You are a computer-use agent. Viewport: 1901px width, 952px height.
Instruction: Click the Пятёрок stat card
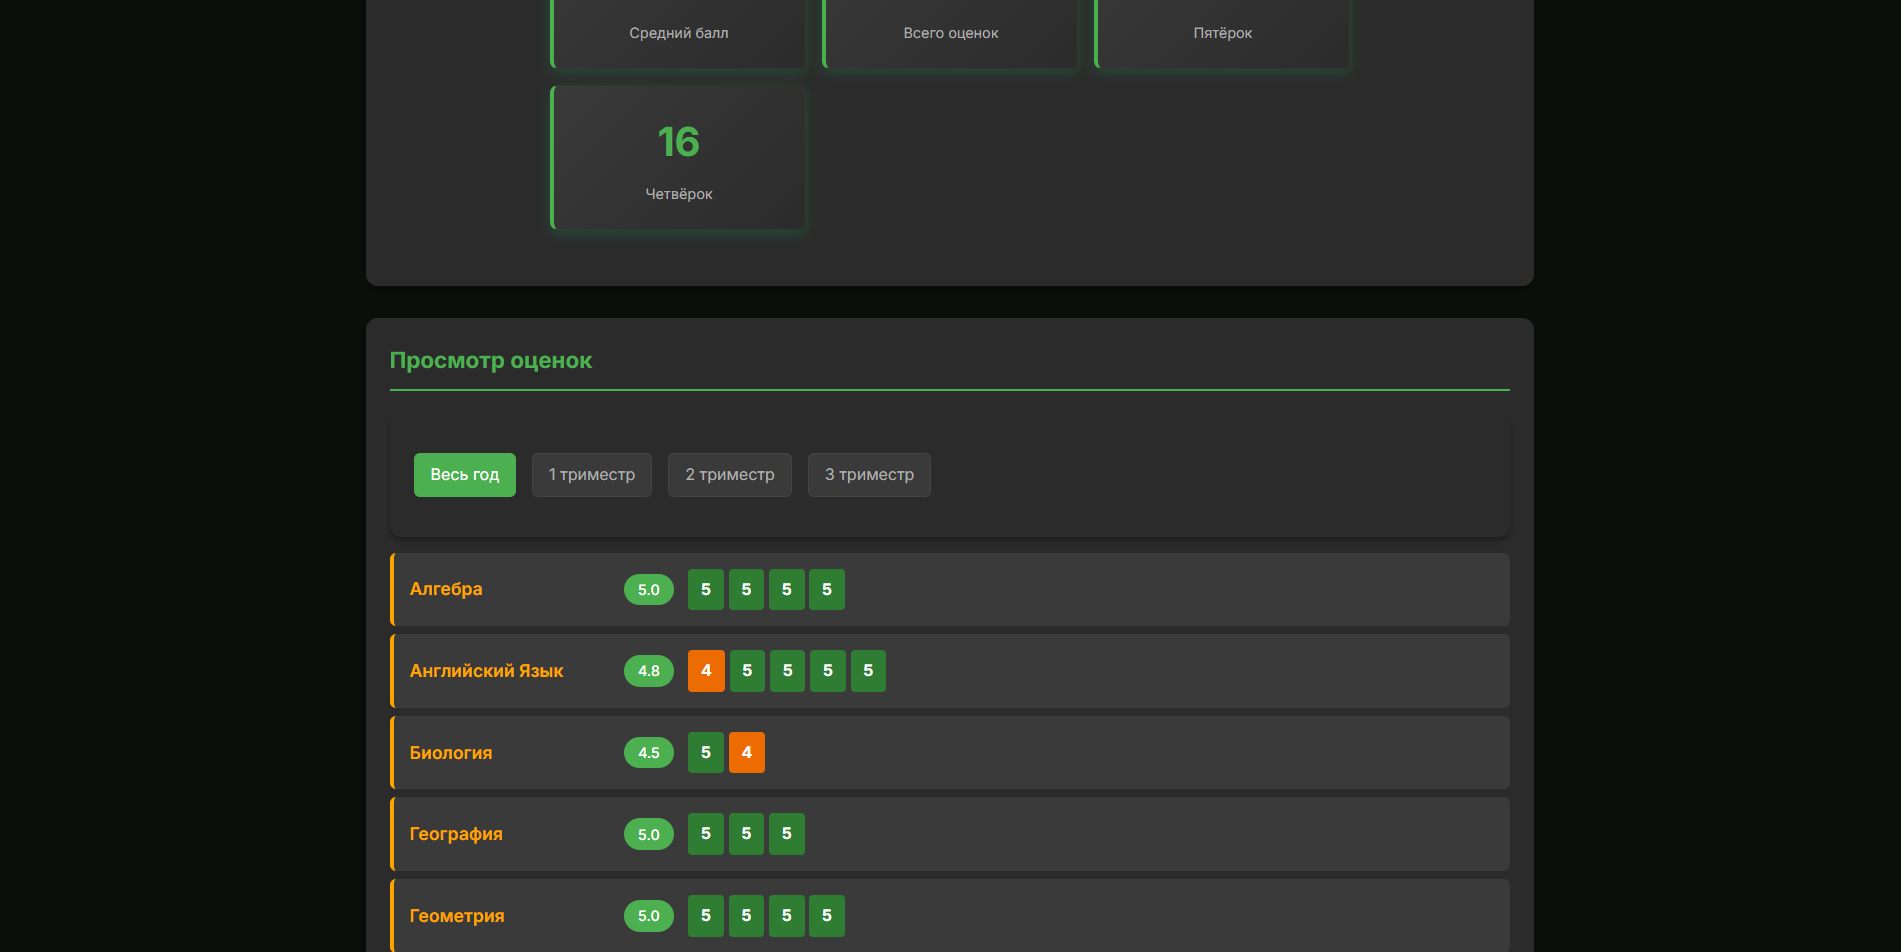point(1222,33)
